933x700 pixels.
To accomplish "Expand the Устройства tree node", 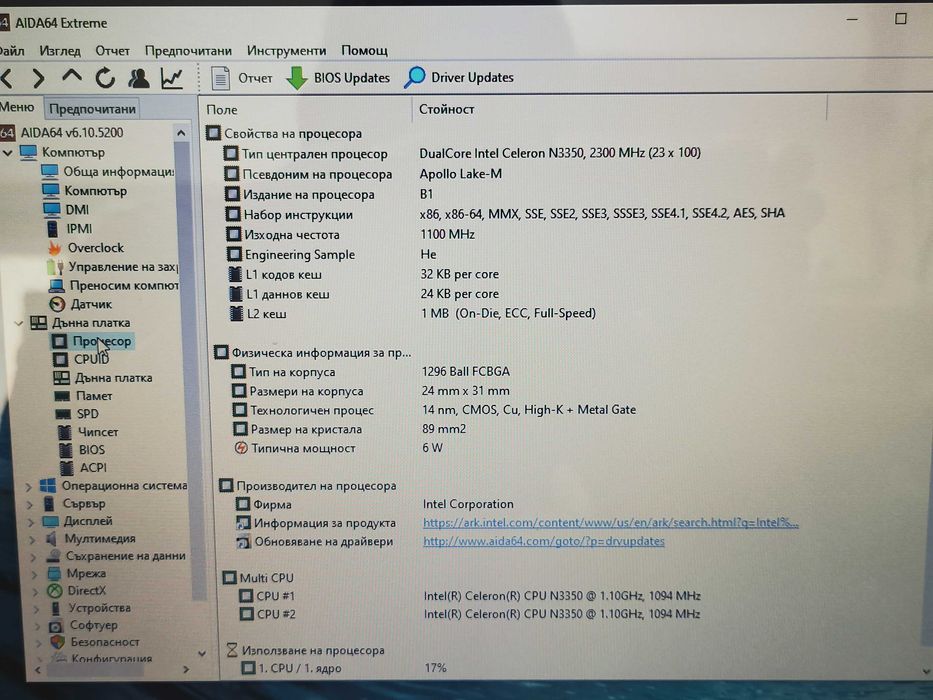I will pos(37,609).
